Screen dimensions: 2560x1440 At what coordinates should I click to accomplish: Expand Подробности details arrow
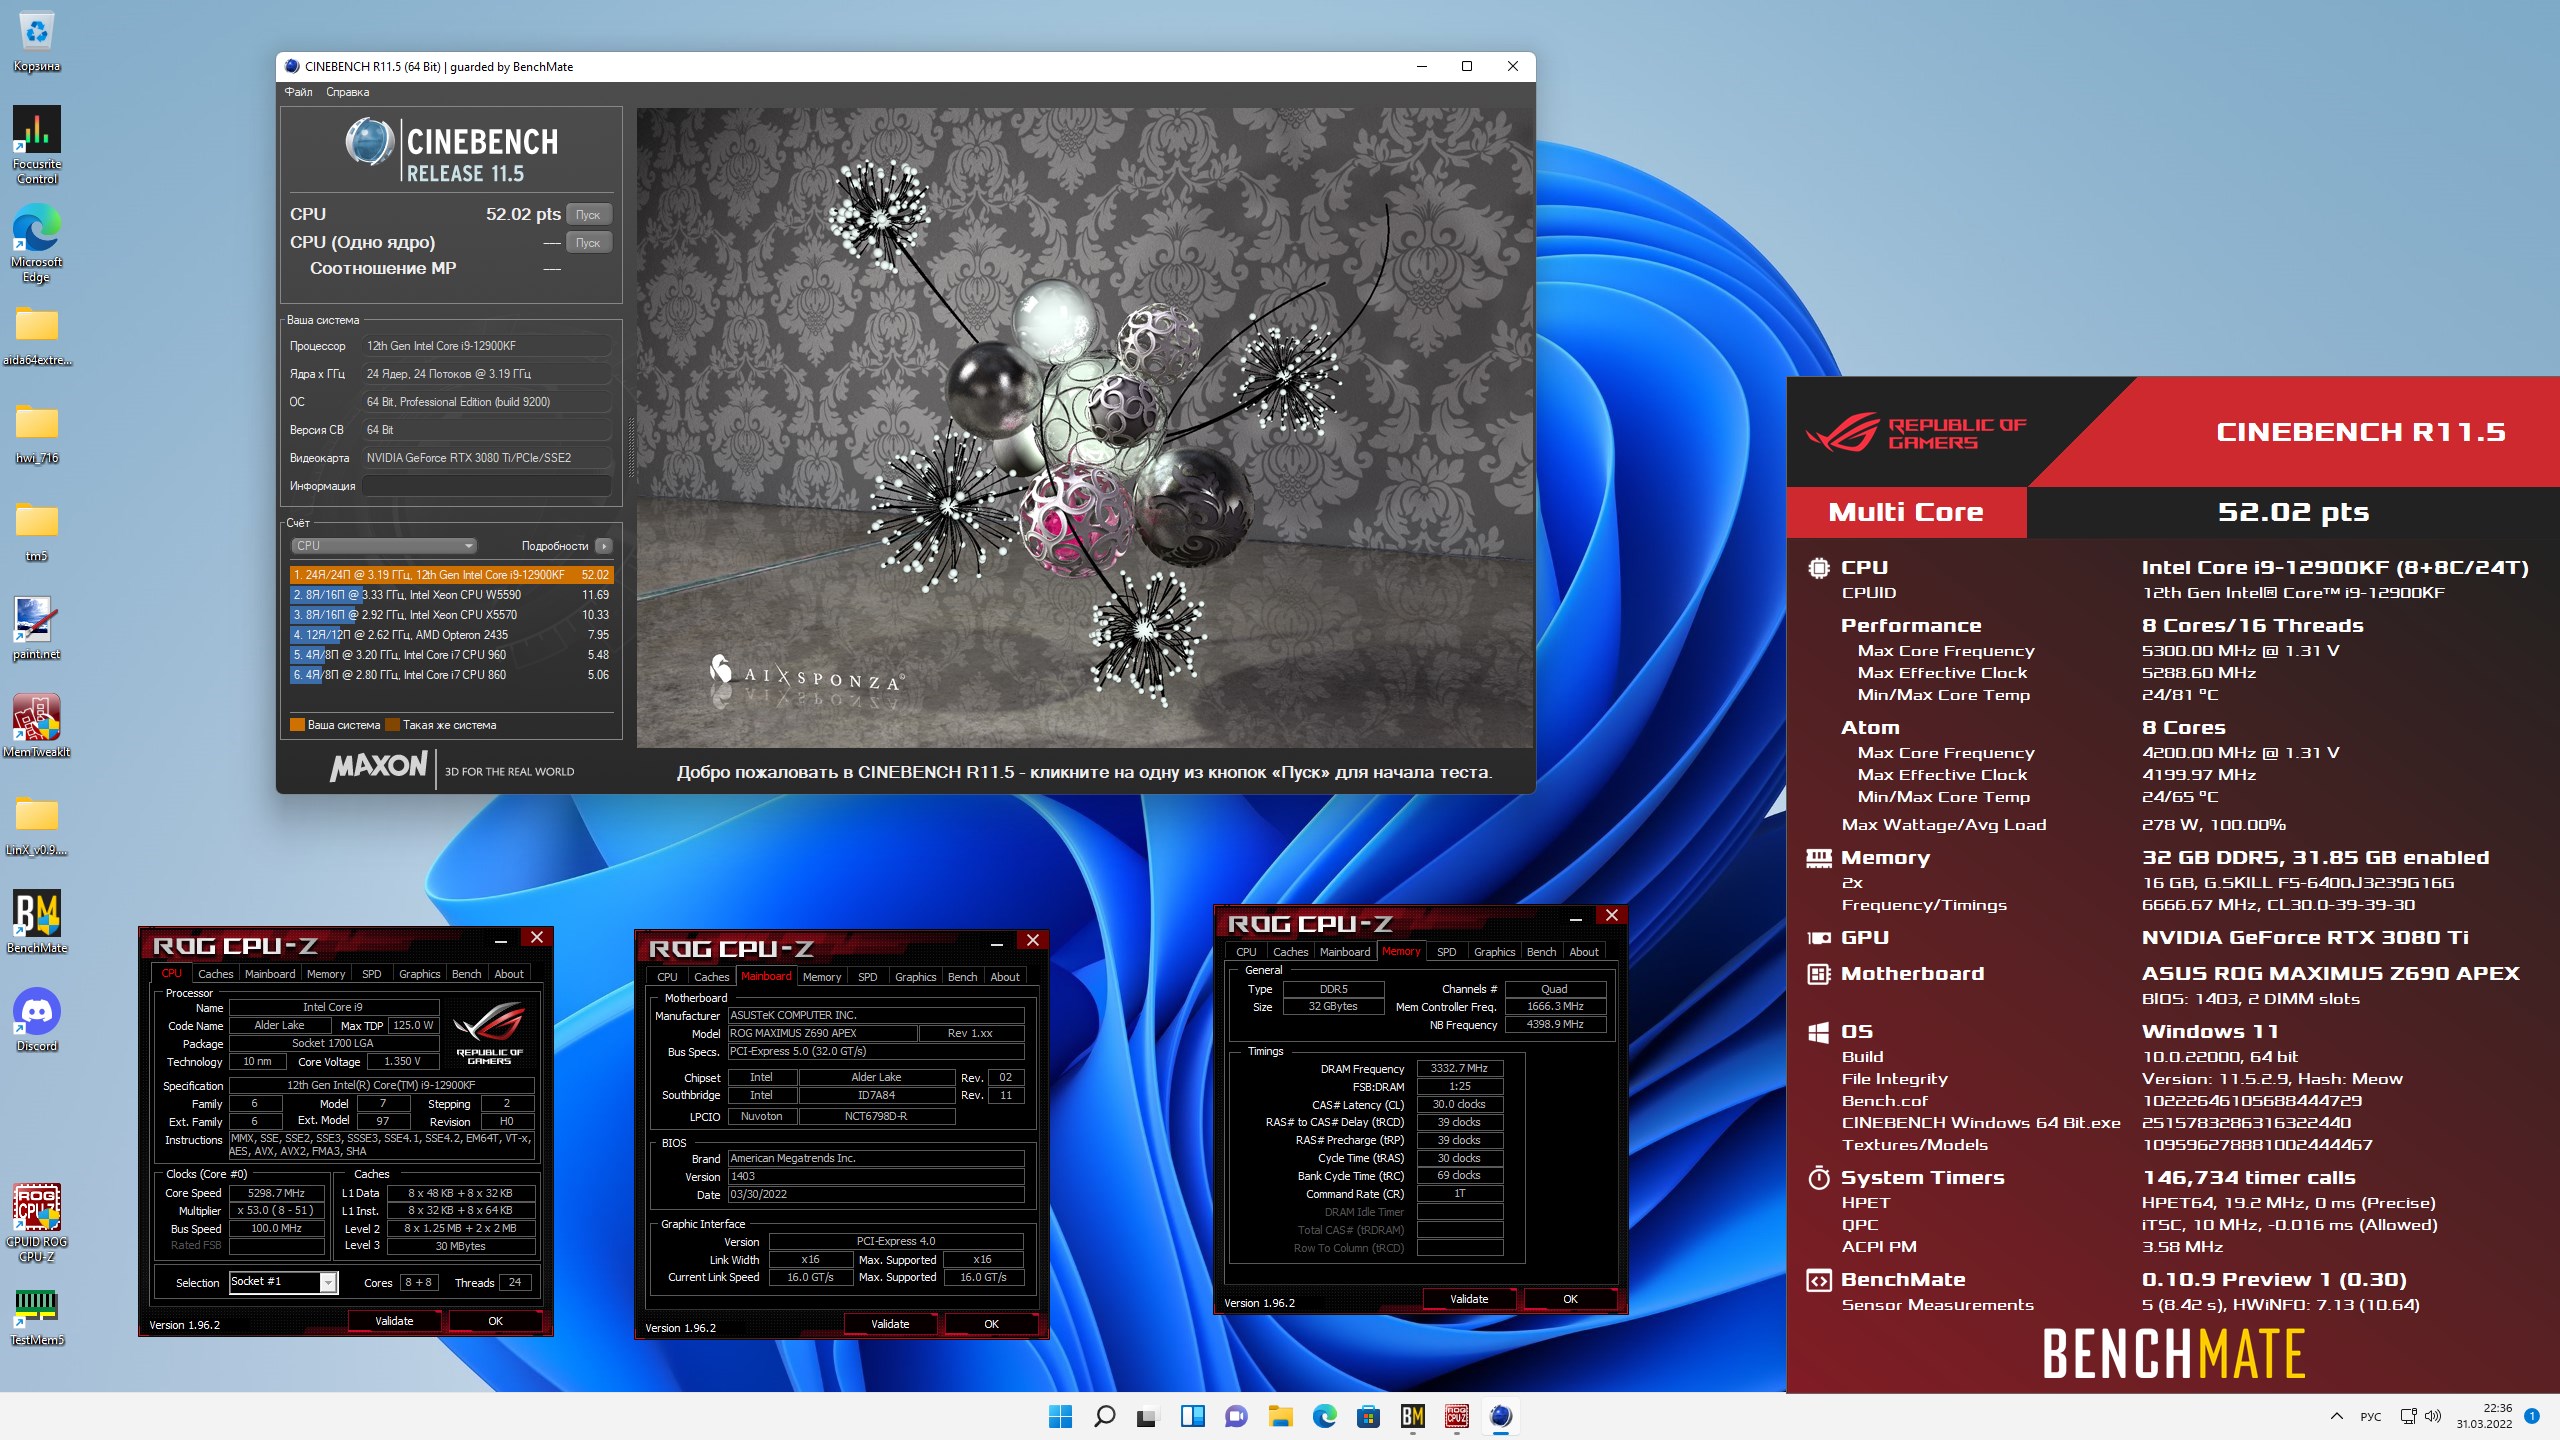coord(603,546)
